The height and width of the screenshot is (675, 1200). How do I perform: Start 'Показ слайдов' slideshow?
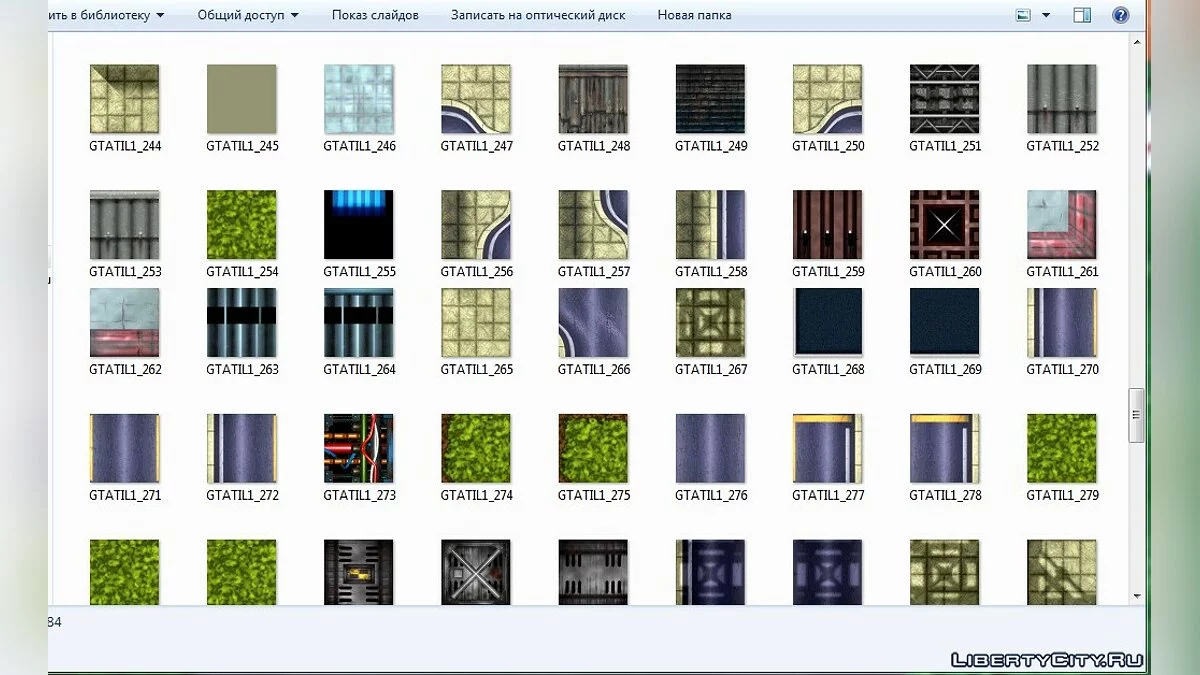click(375, 15)
